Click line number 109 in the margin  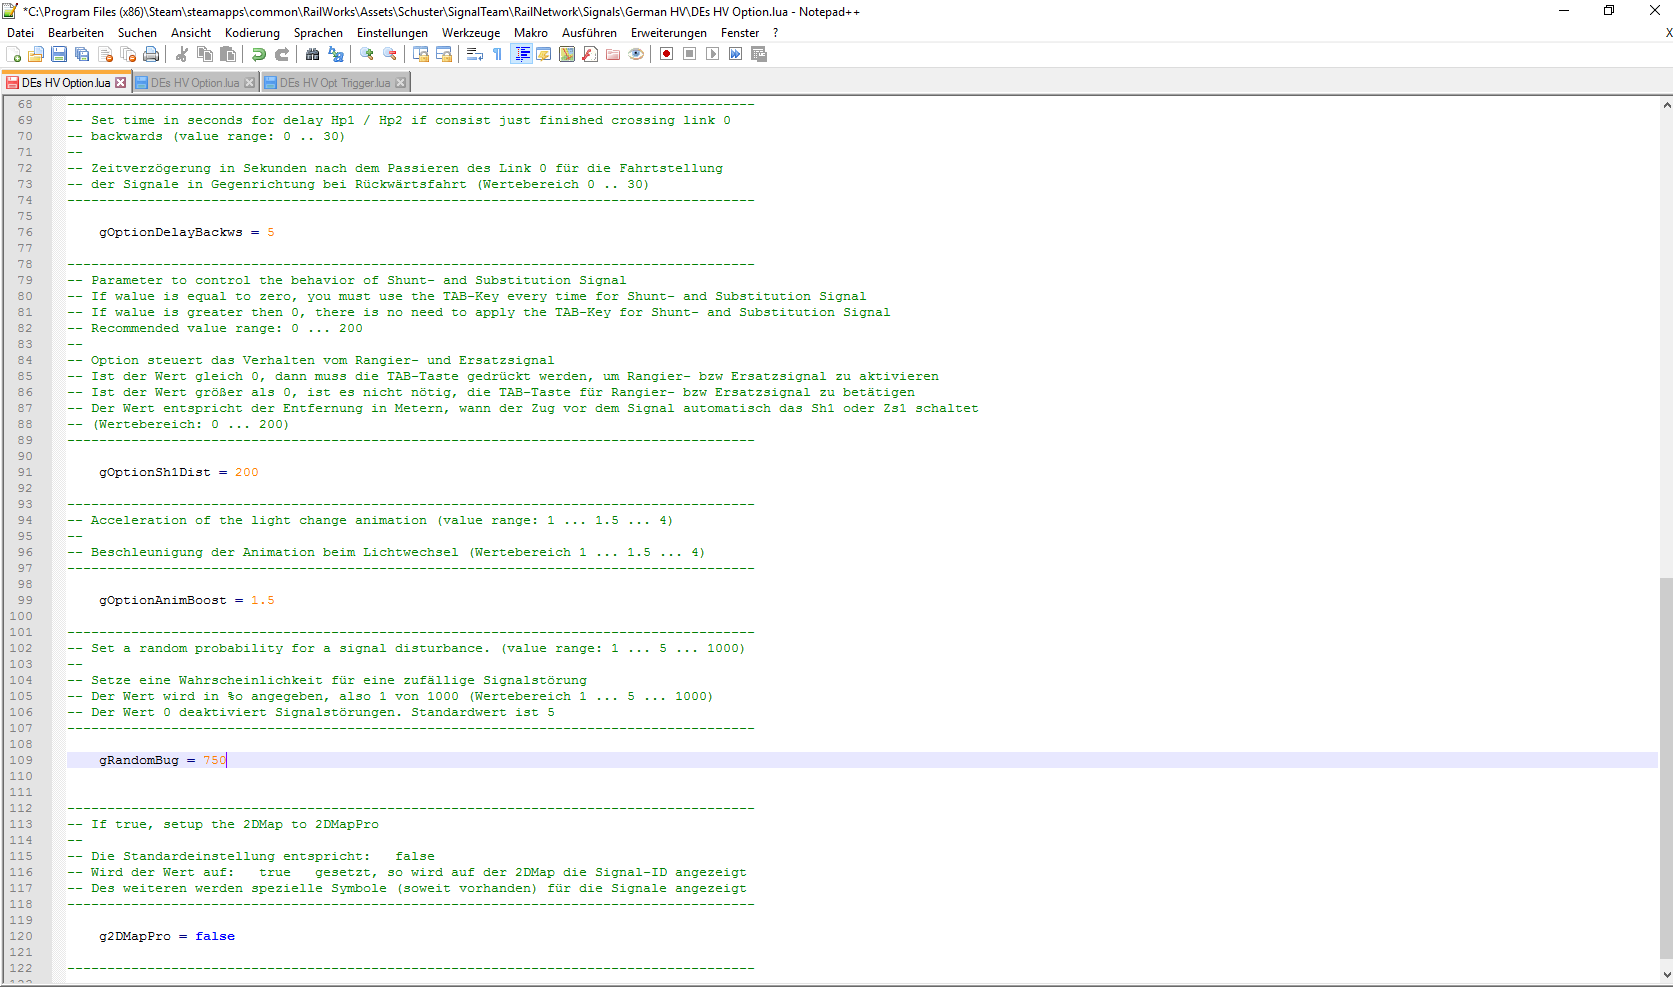(21, 760)
